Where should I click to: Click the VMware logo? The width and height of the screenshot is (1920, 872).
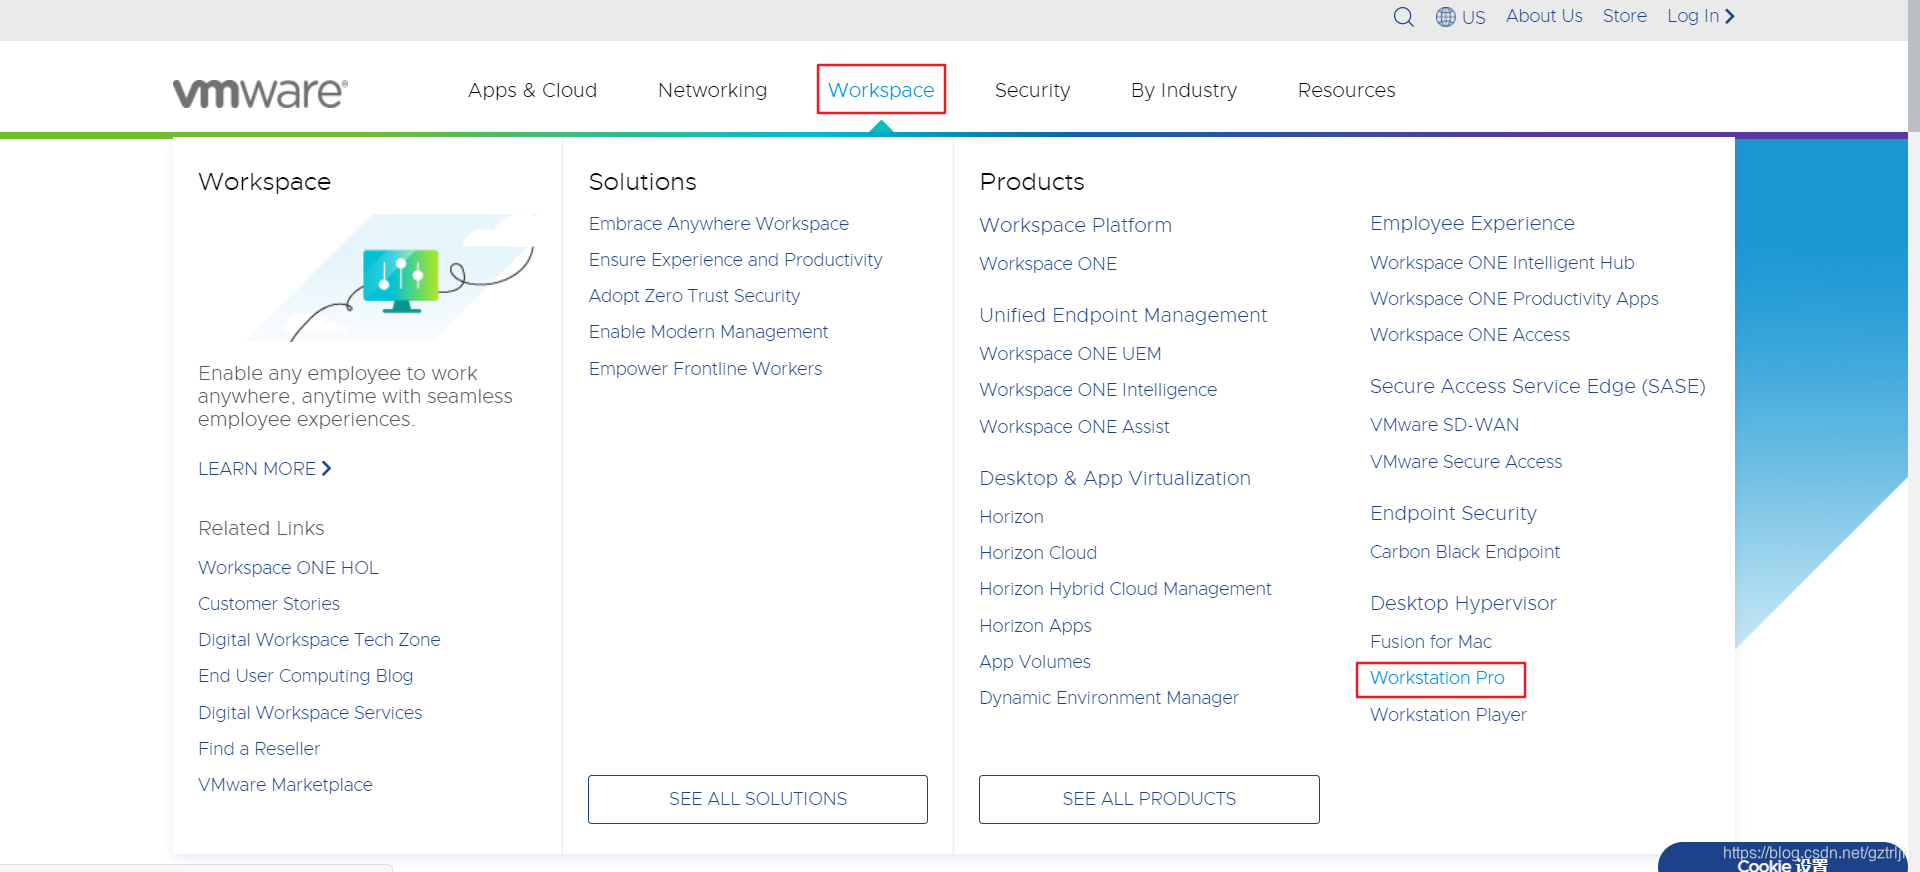pos(260,92)
